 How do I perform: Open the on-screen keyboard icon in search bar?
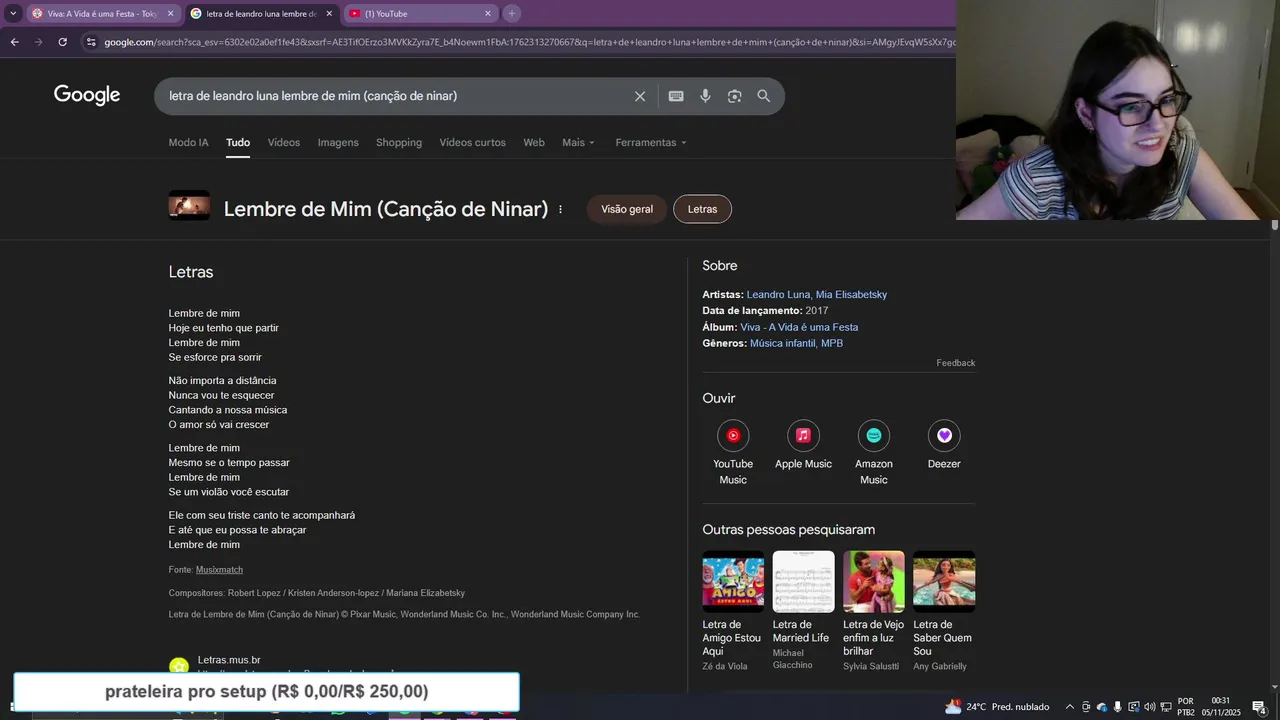coord(676,96)
